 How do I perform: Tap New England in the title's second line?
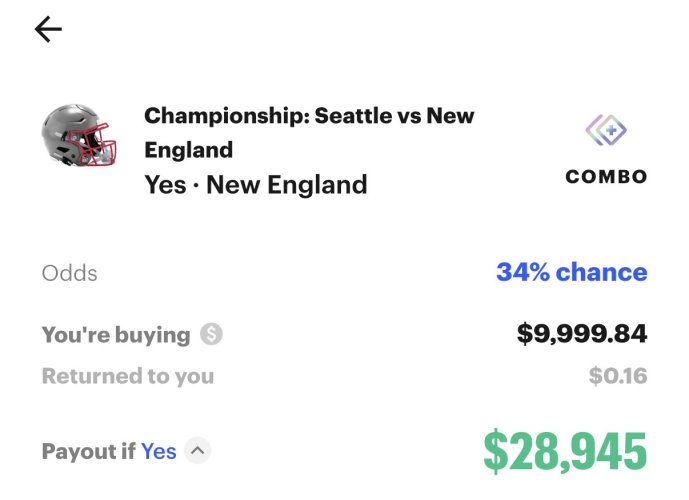[188, 150]
